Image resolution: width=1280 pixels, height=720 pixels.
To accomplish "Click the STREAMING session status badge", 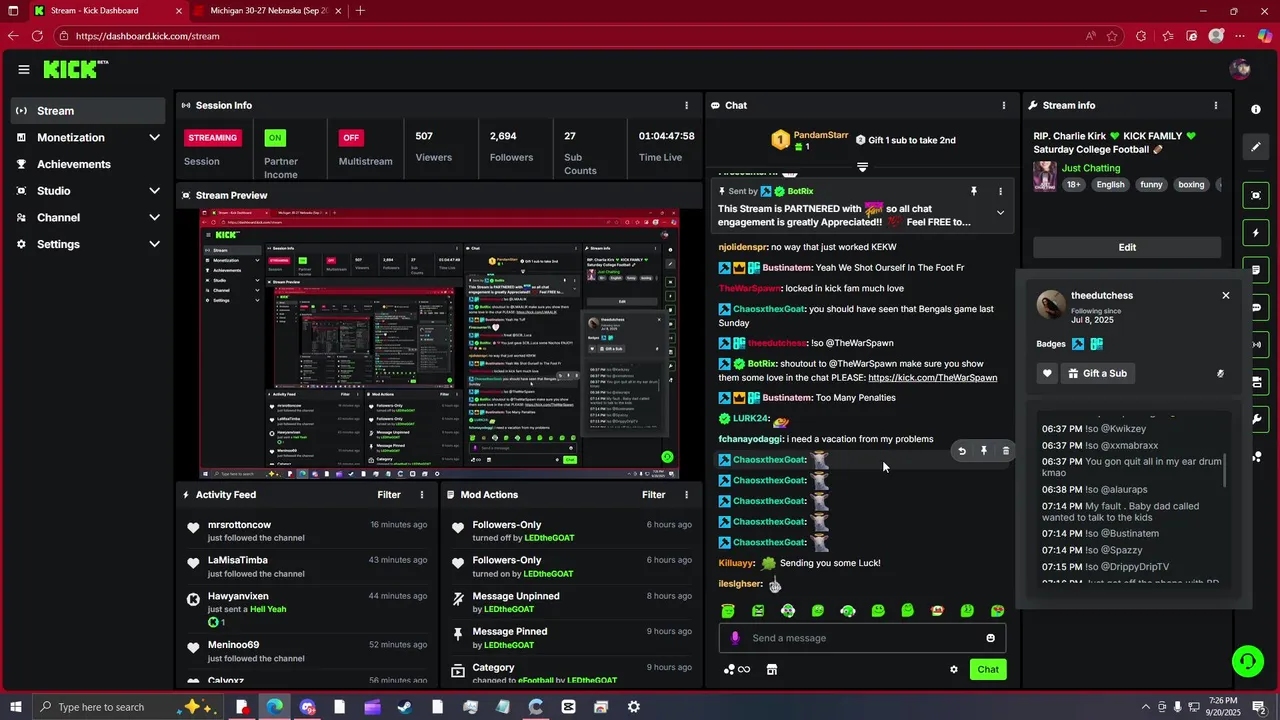I will (212, 138).
